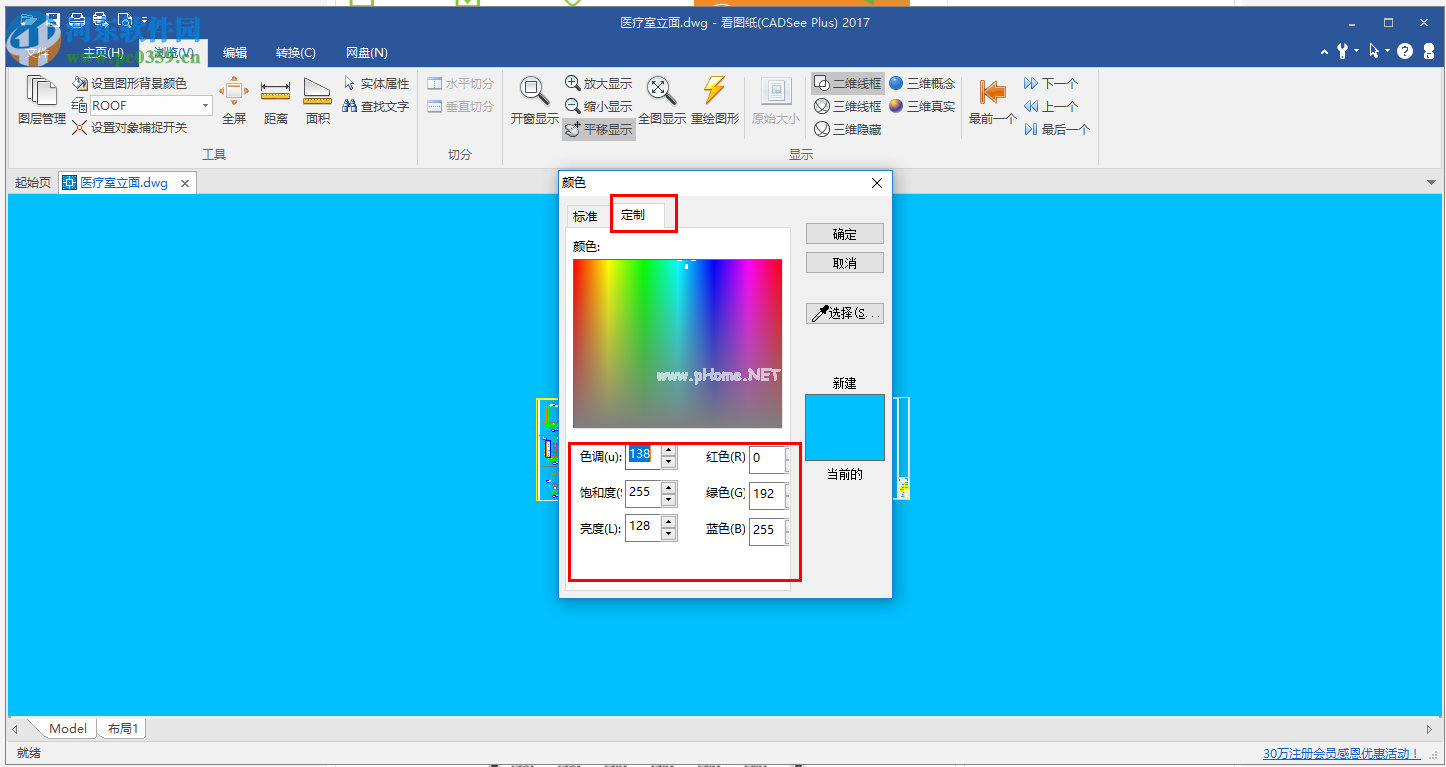Open the ROOF layer dropdown
1446x767 pixels.
click(206, 105)
